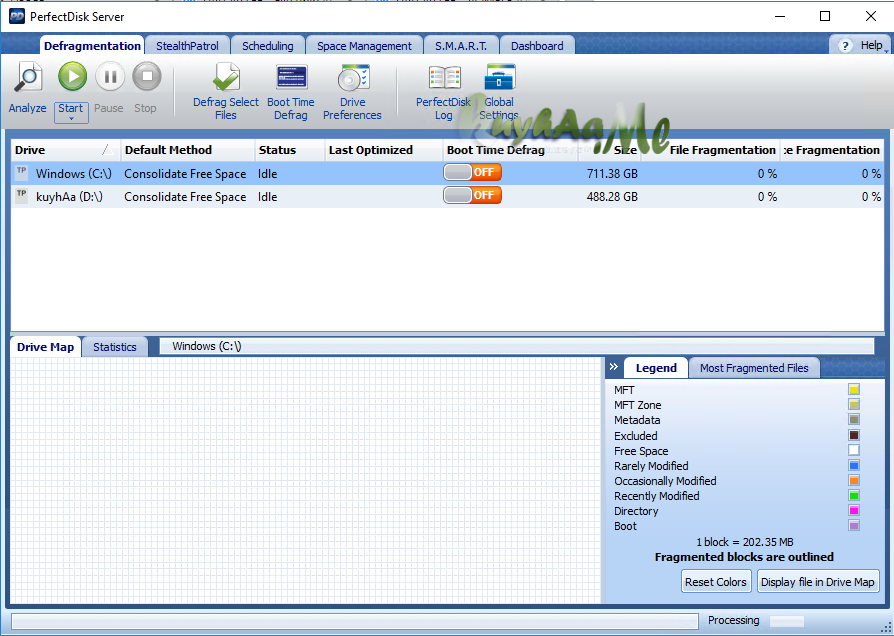
Task: Open the Space Management tab
Action: 364,46
